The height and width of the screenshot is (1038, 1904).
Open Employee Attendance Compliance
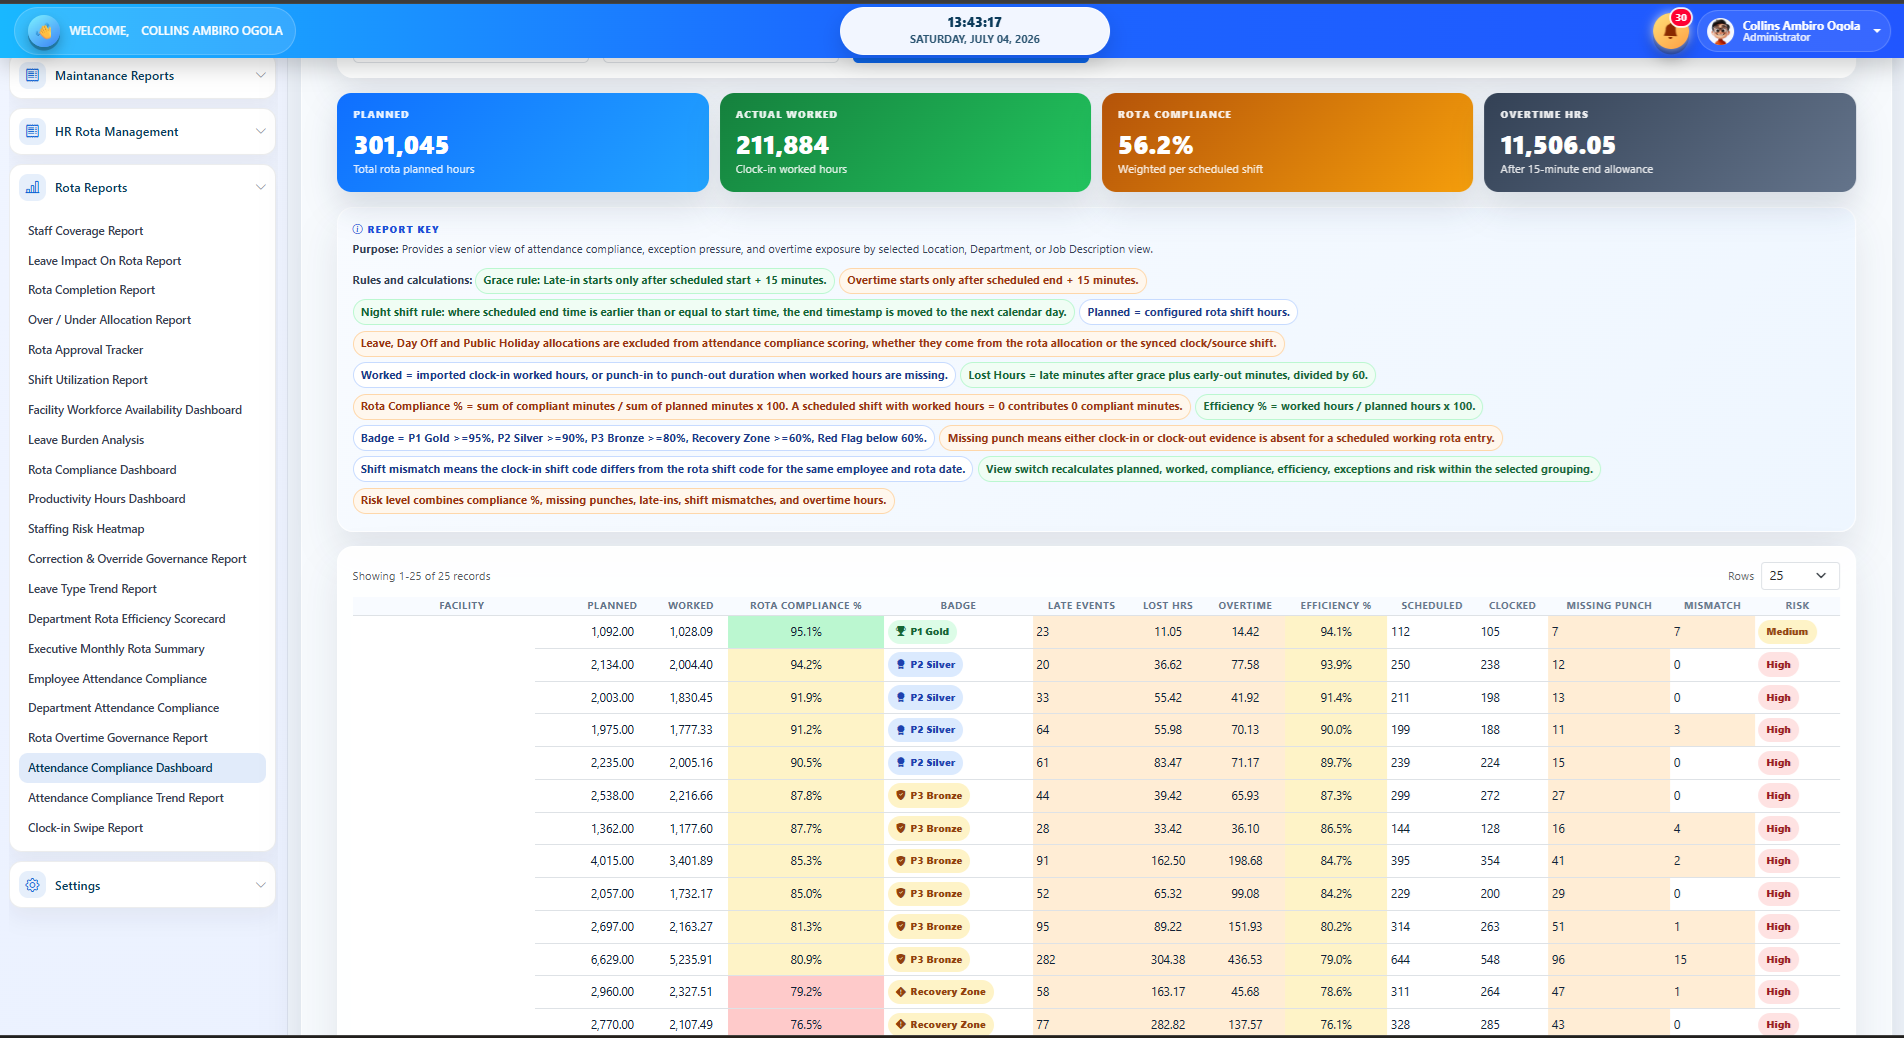[117, 679]
